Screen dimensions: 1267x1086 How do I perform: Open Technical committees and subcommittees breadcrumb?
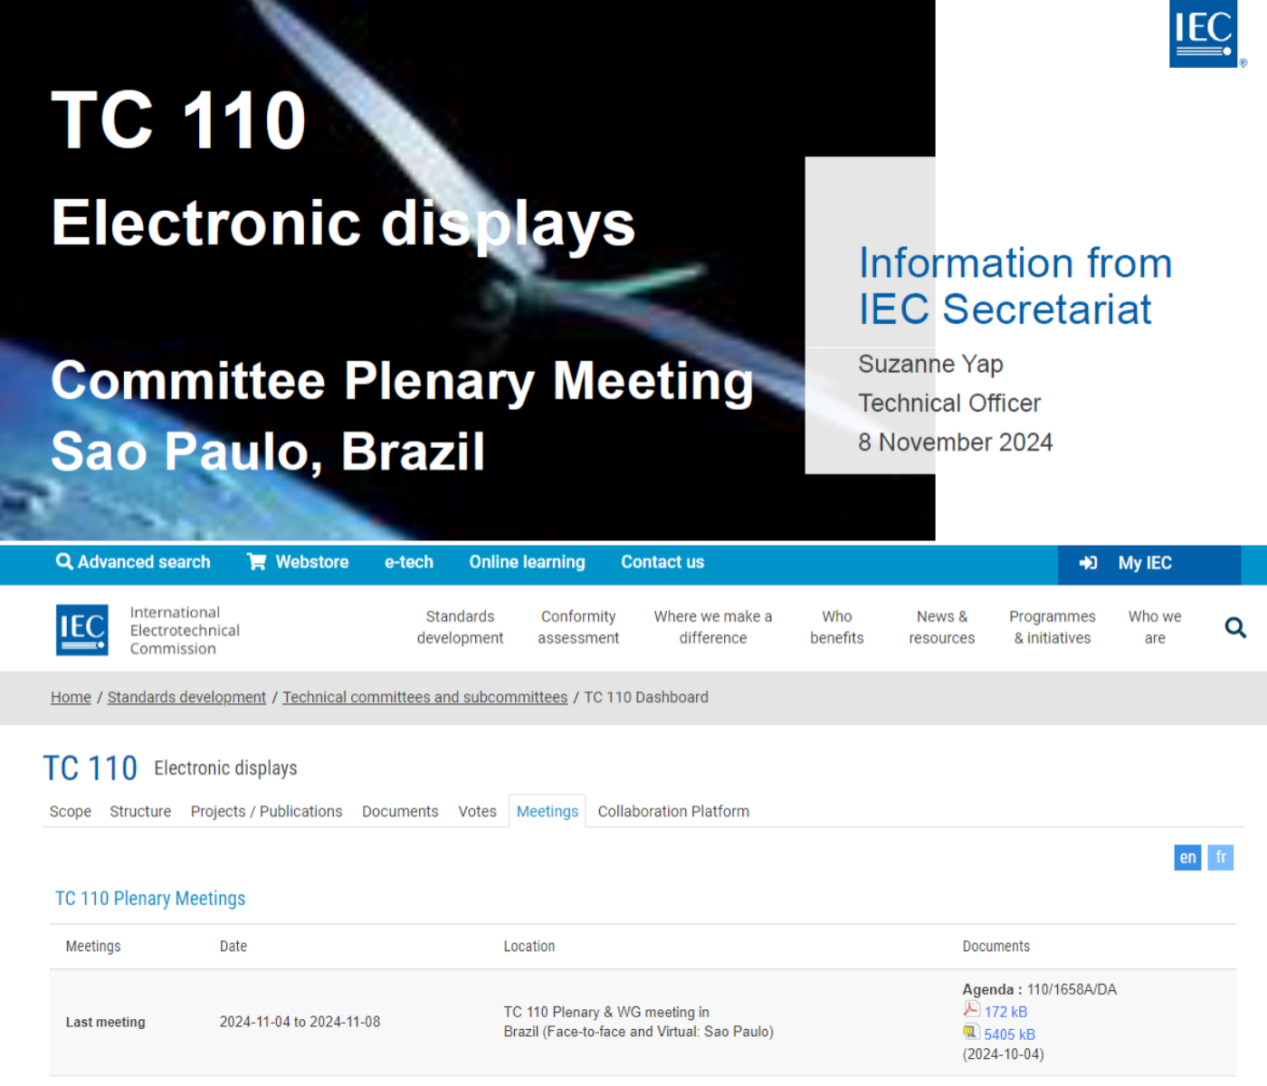click(424, 697)
